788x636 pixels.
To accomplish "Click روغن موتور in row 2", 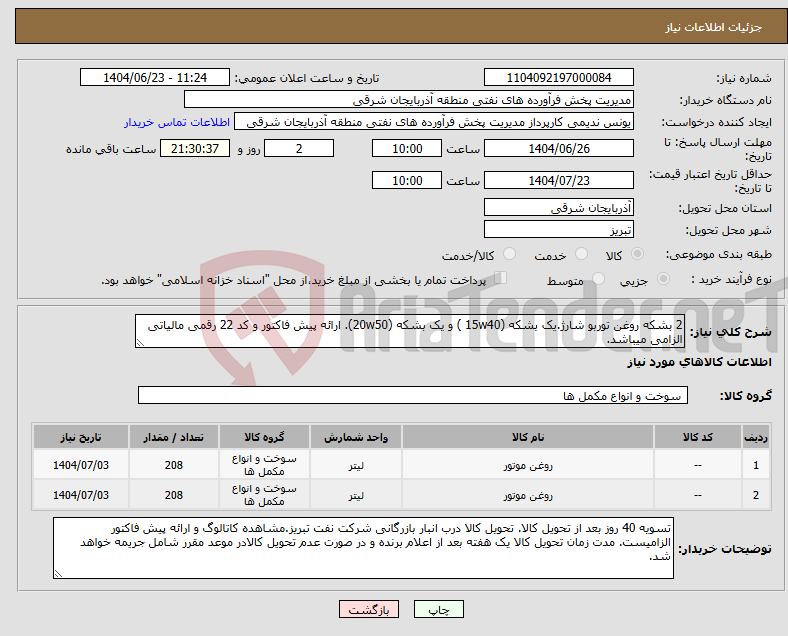I will click(x=528, y=496).
